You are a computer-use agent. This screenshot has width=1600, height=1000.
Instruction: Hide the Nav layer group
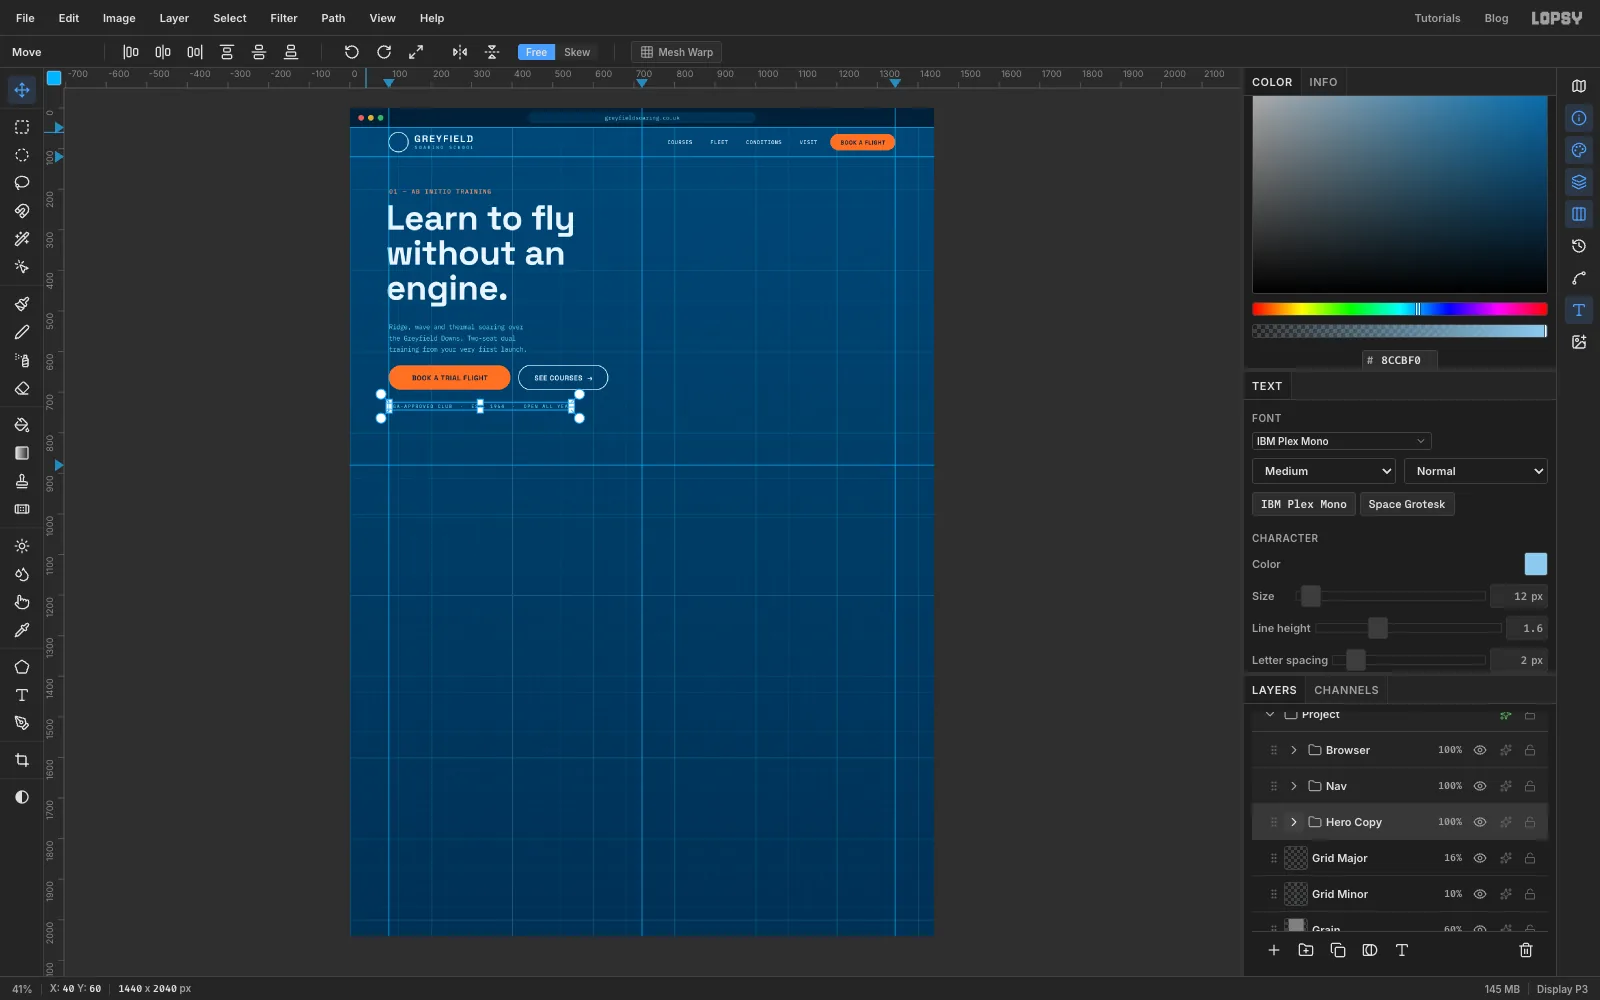[1480, 786]
